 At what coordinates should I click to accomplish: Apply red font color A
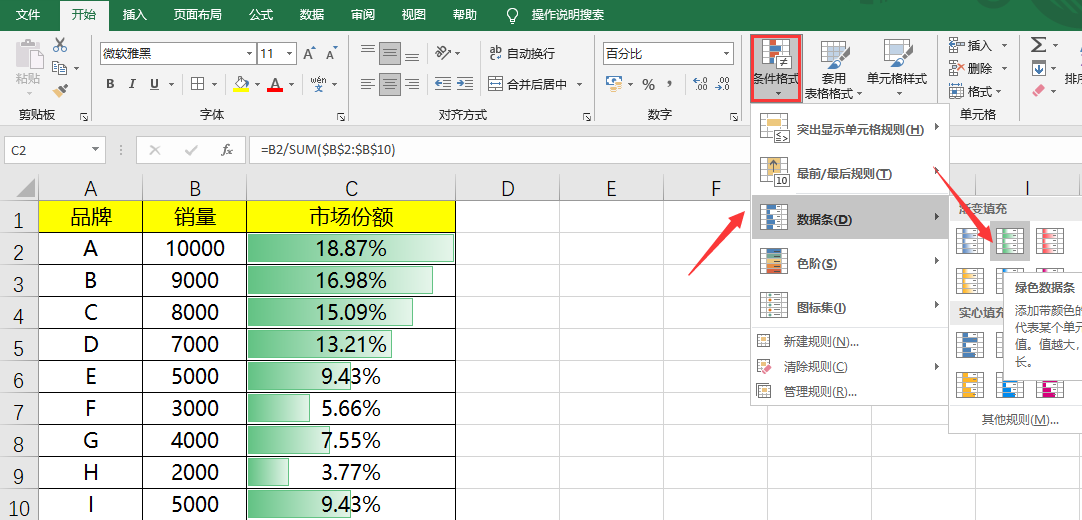275,84
